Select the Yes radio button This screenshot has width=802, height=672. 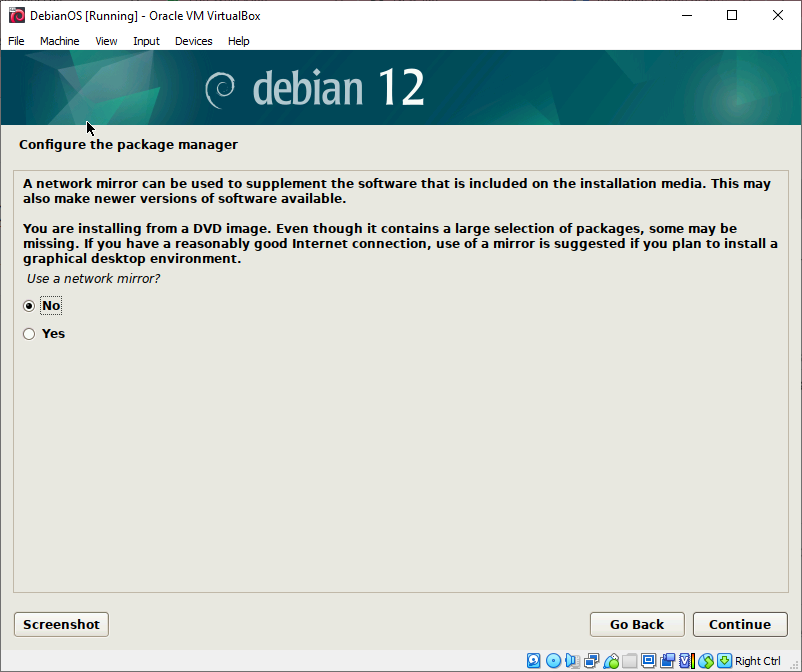click(29, 334)
